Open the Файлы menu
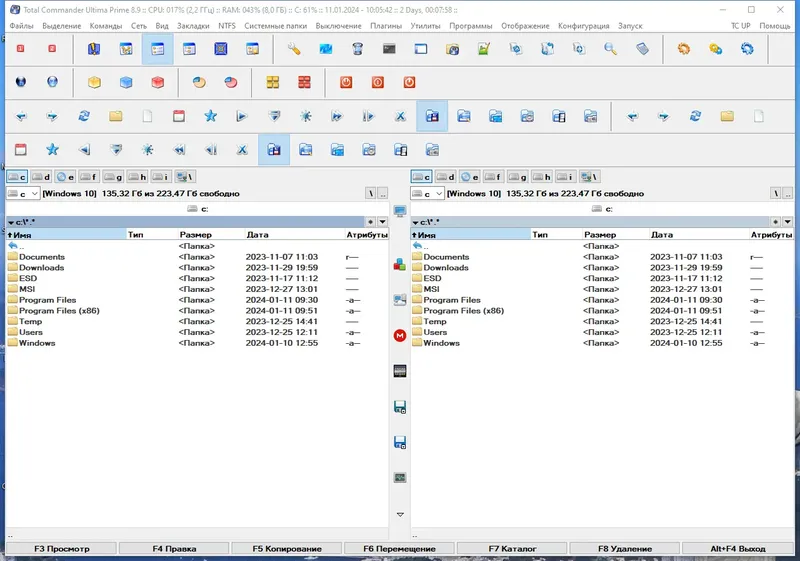 [21, 26]
